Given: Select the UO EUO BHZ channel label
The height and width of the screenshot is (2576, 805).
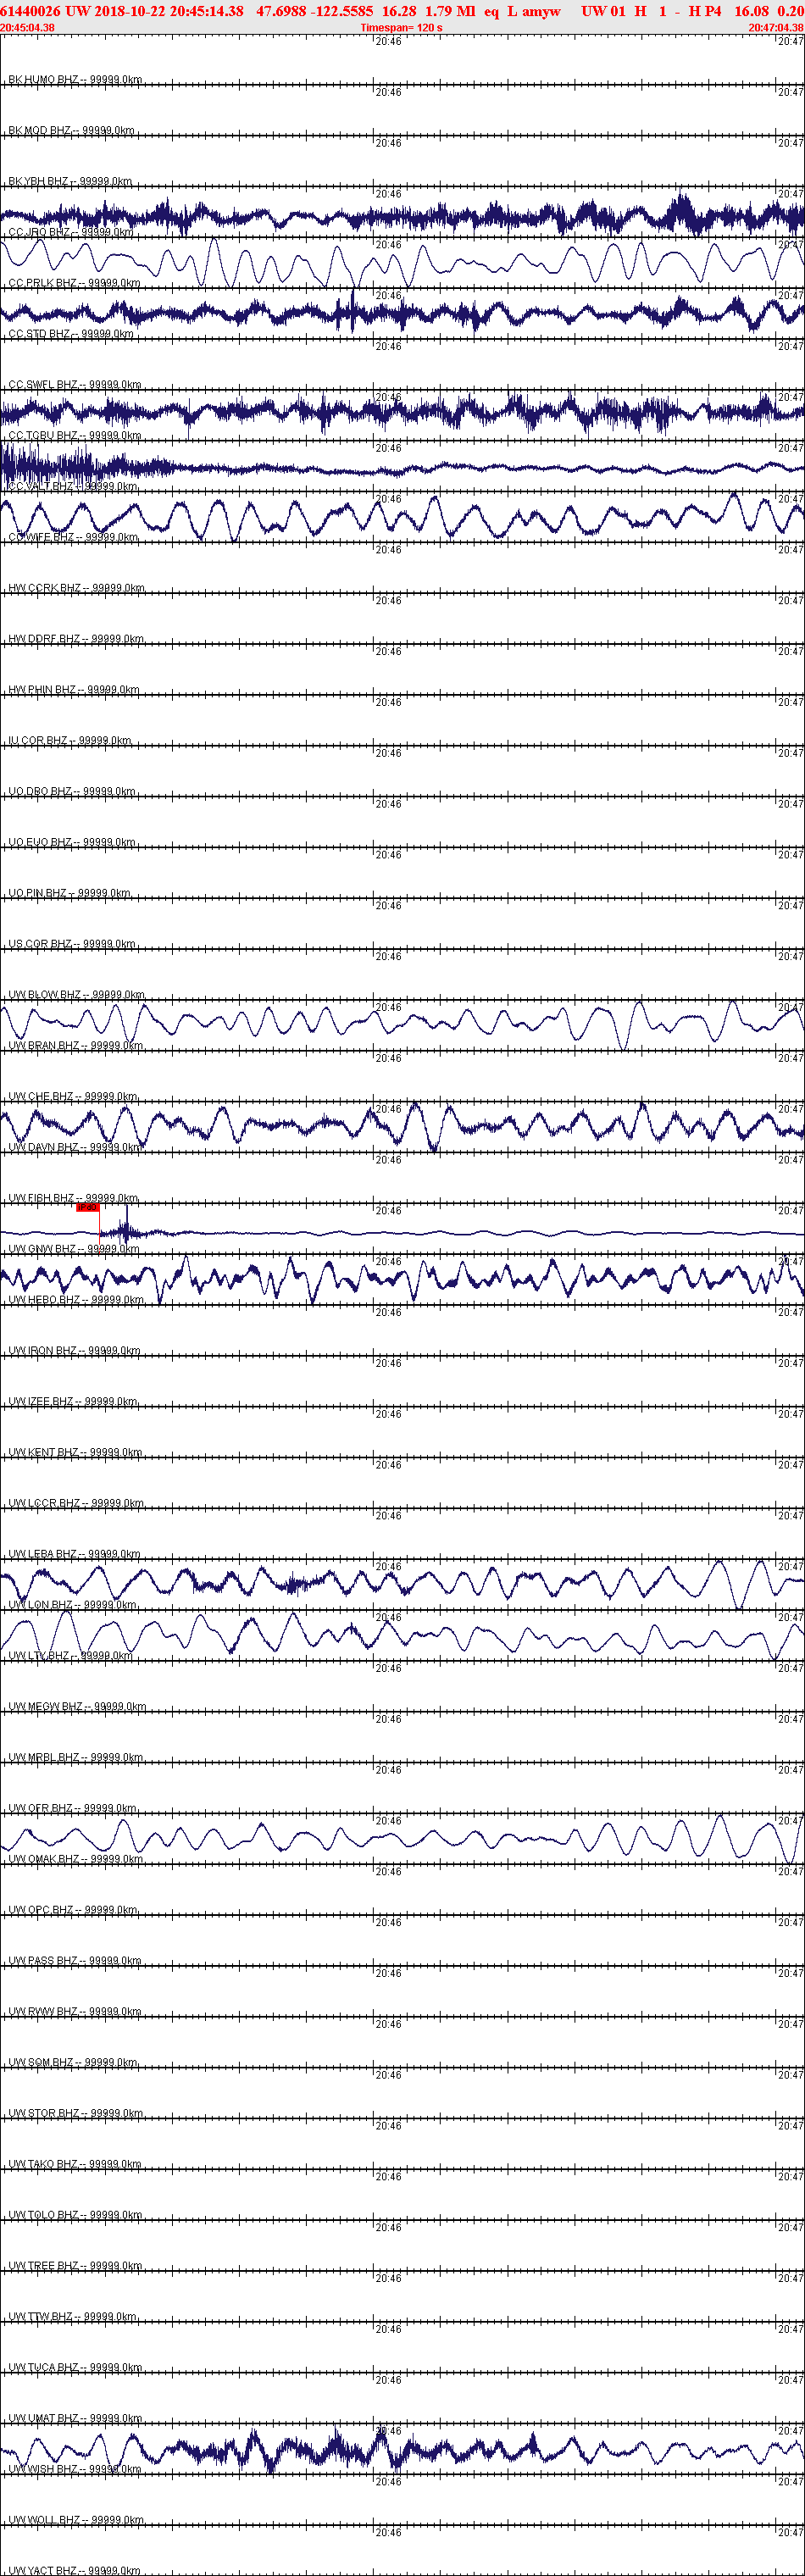Looking at the screenshot, I should coord(72,842).
